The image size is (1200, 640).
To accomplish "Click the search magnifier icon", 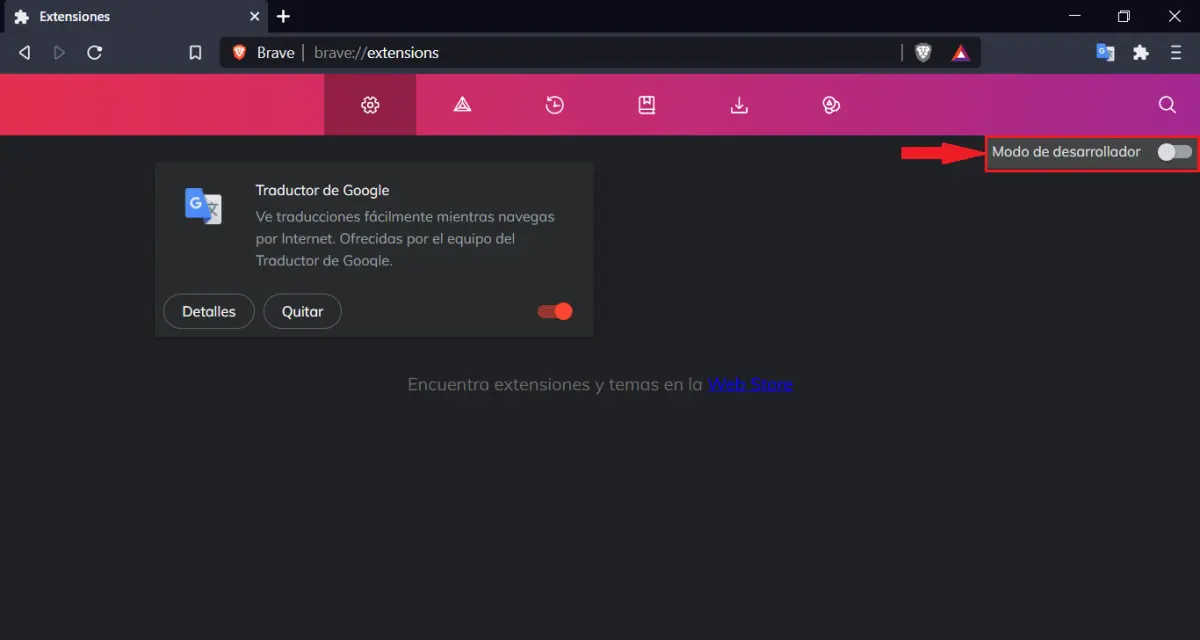I will coord(1167,105).
